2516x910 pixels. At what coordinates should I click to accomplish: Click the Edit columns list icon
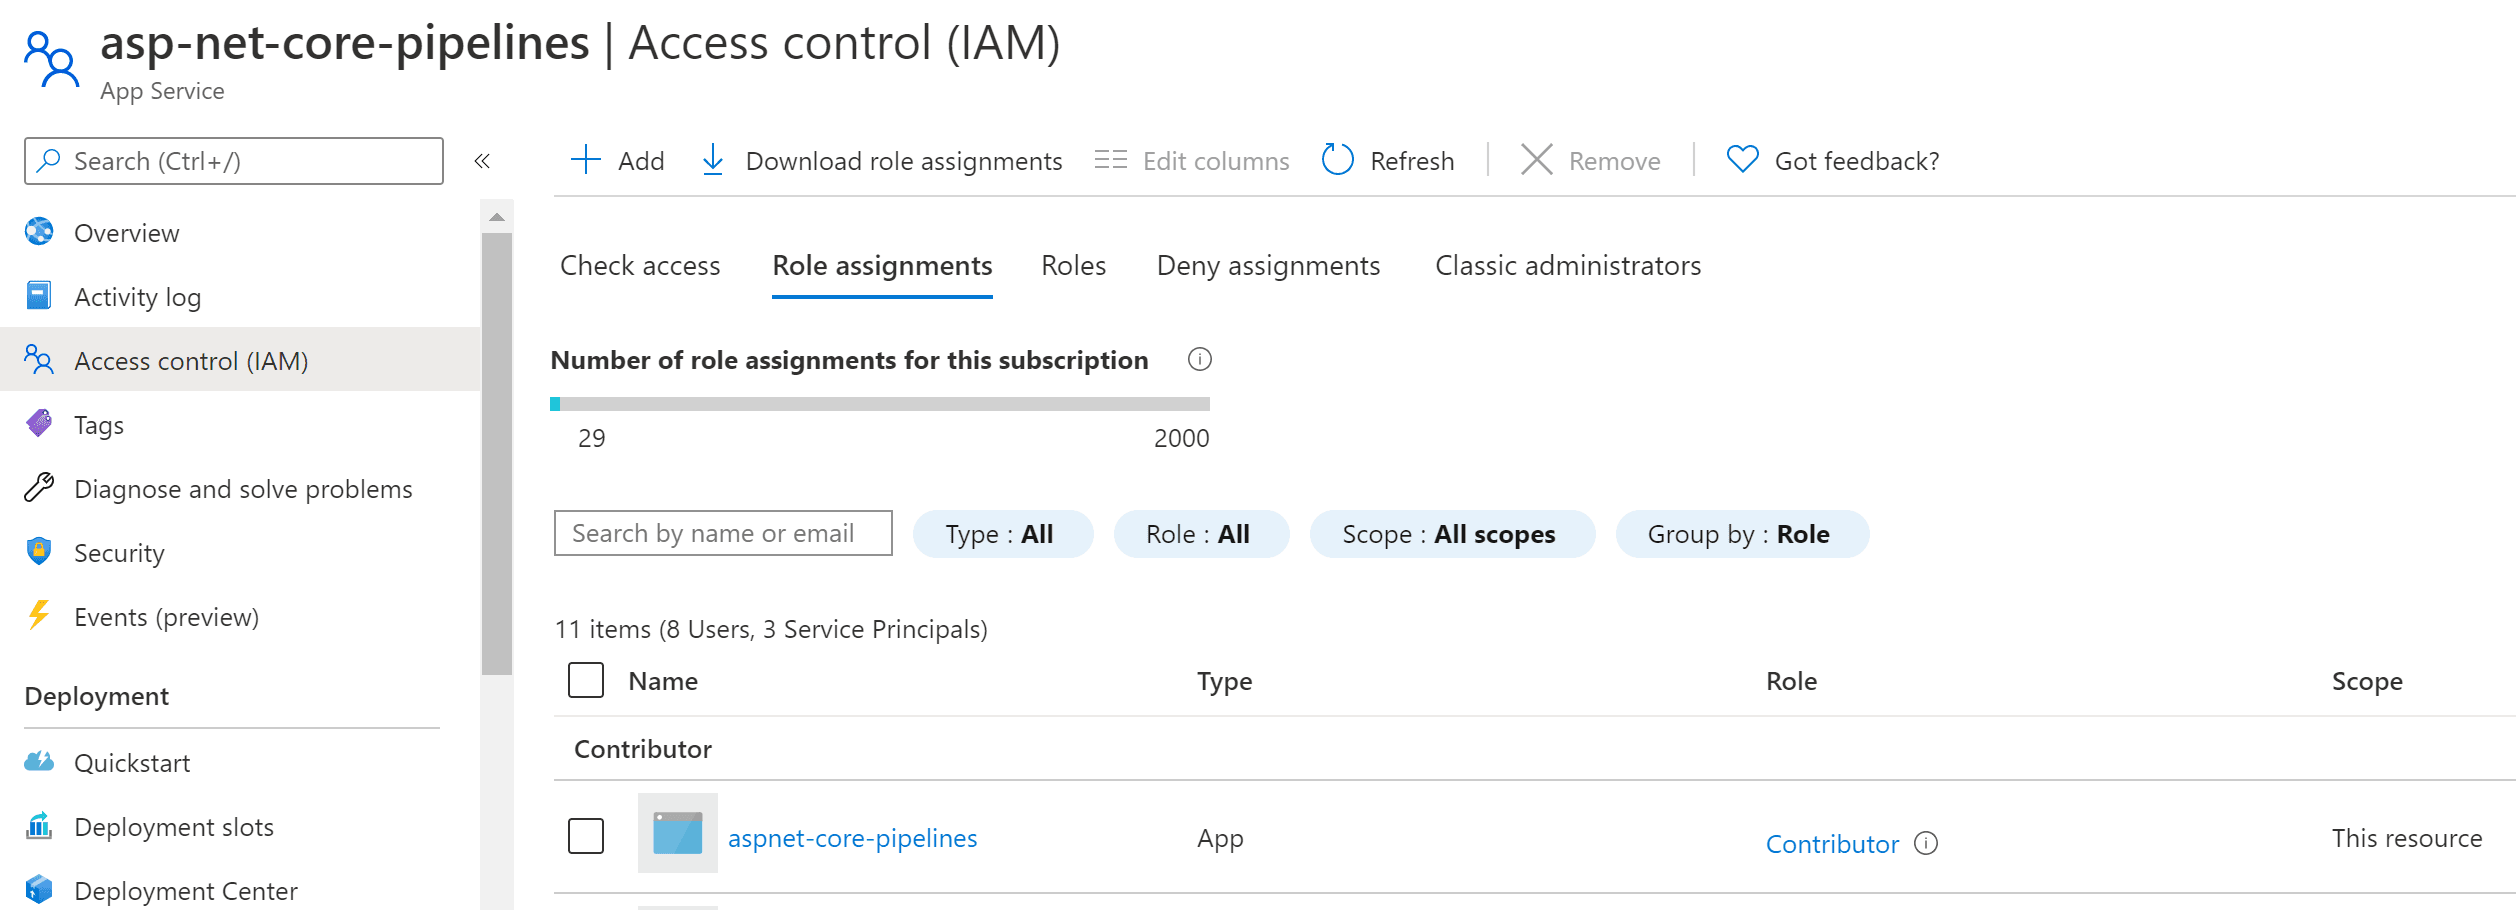[x=1111, y=160]
